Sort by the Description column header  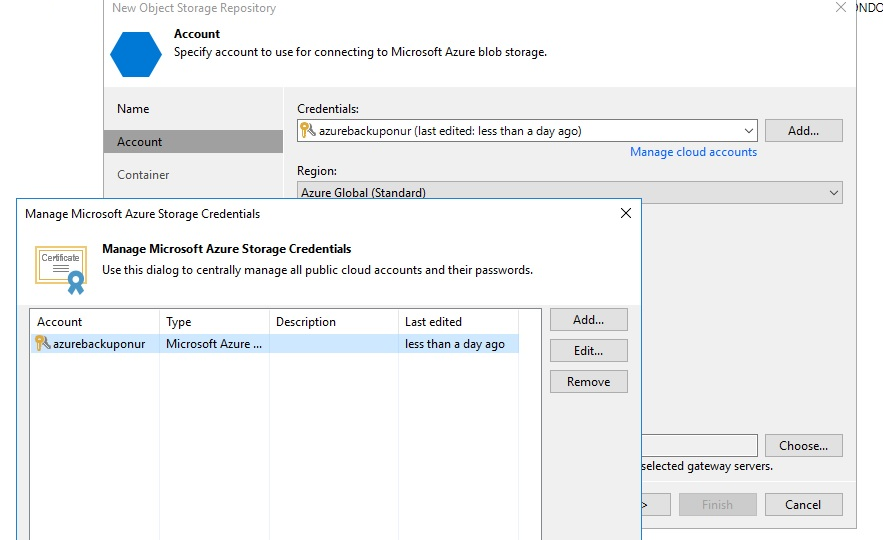pos(334,322)
